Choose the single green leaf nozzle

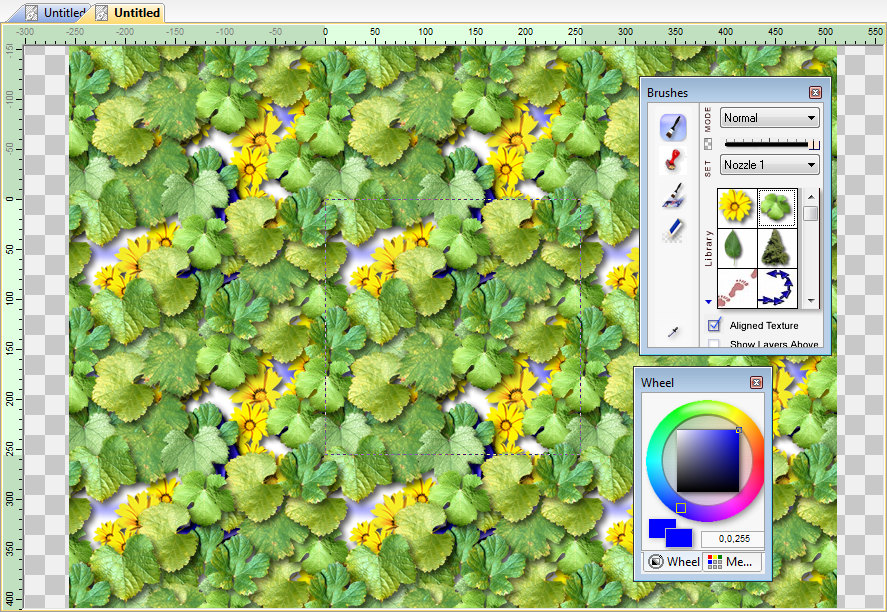click(737, 248)
